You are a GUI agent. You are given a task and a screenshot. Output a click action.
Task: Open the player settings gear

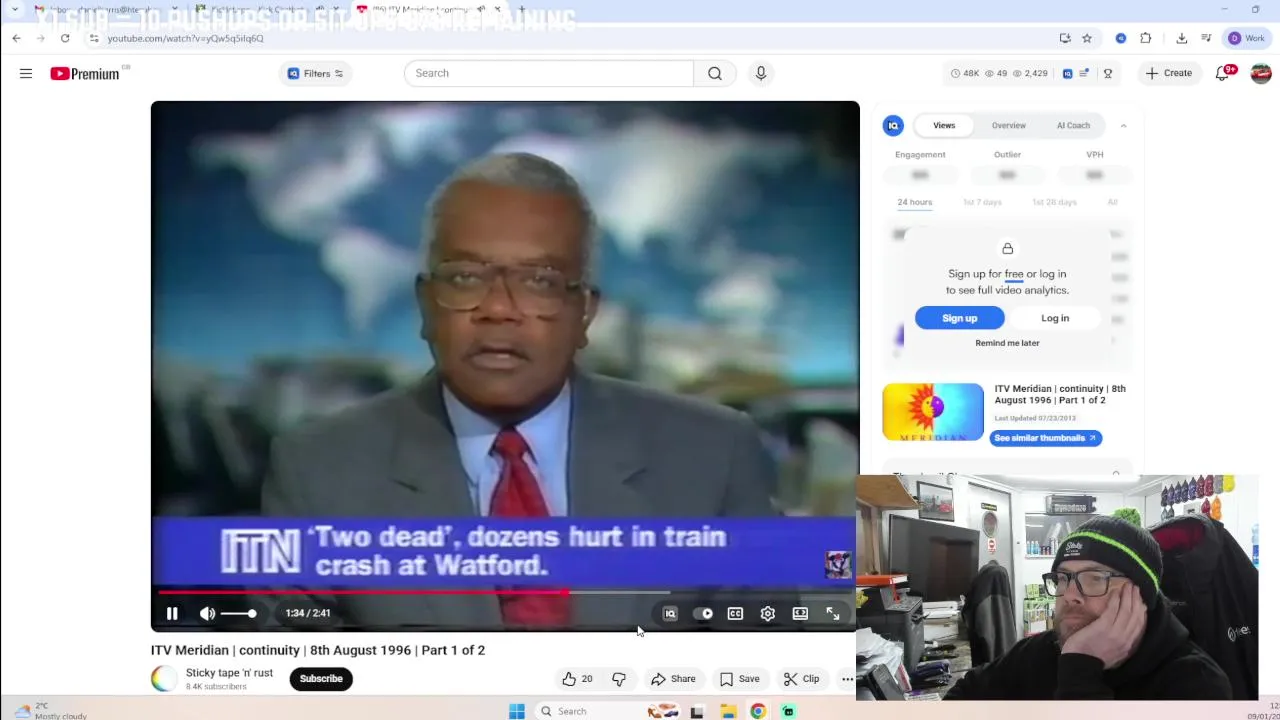tap(768, 614)
